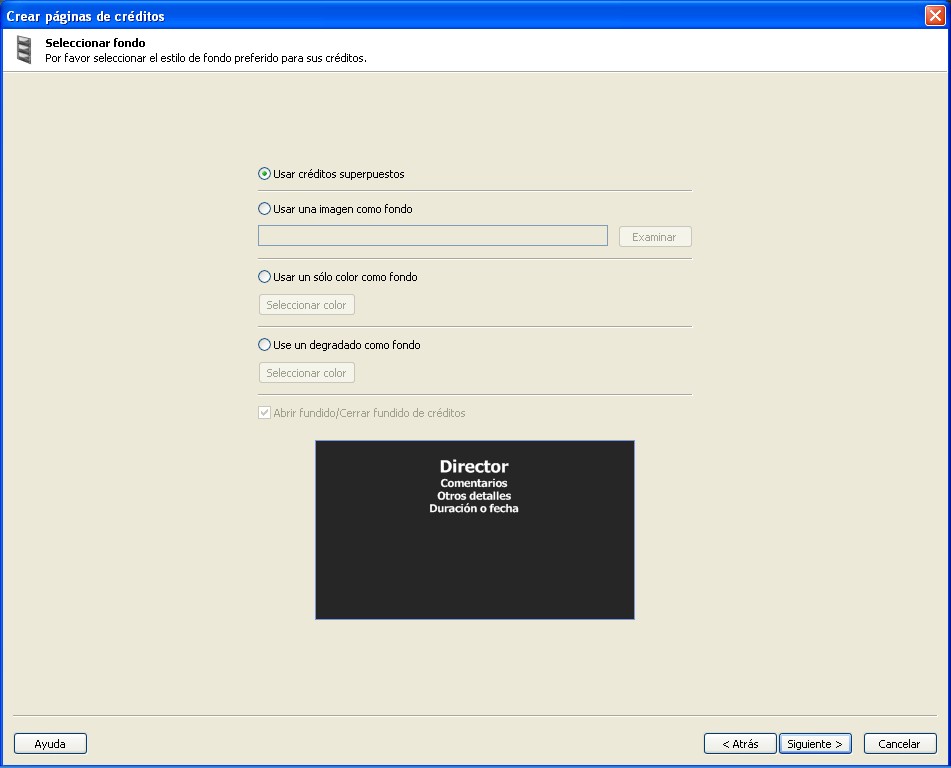Continue with the Siguiente button
951x768 pixels.
(815, 744)
